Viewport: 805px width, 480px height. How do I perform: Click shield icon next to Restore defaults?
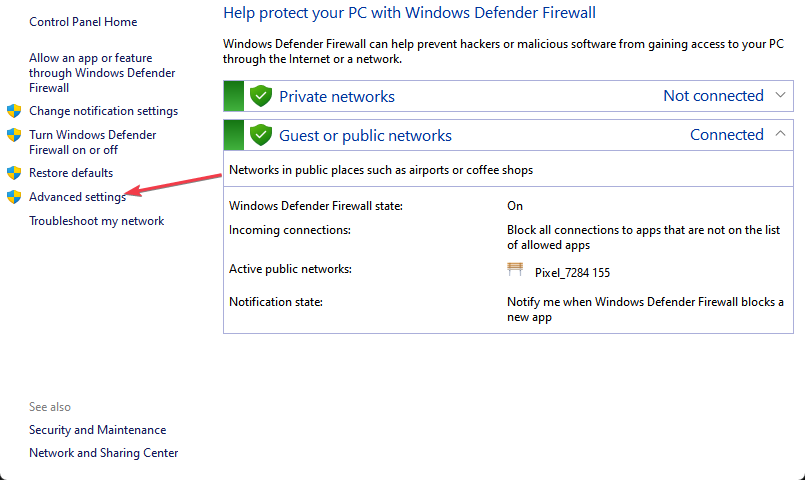point(14,173)
